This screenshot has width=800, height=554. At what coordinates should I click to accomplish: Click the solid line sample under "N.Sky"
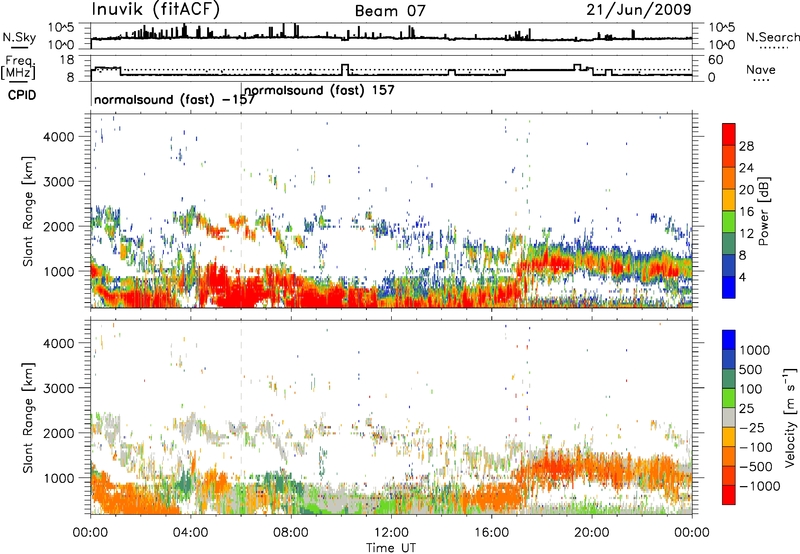(x=19, y=47)
